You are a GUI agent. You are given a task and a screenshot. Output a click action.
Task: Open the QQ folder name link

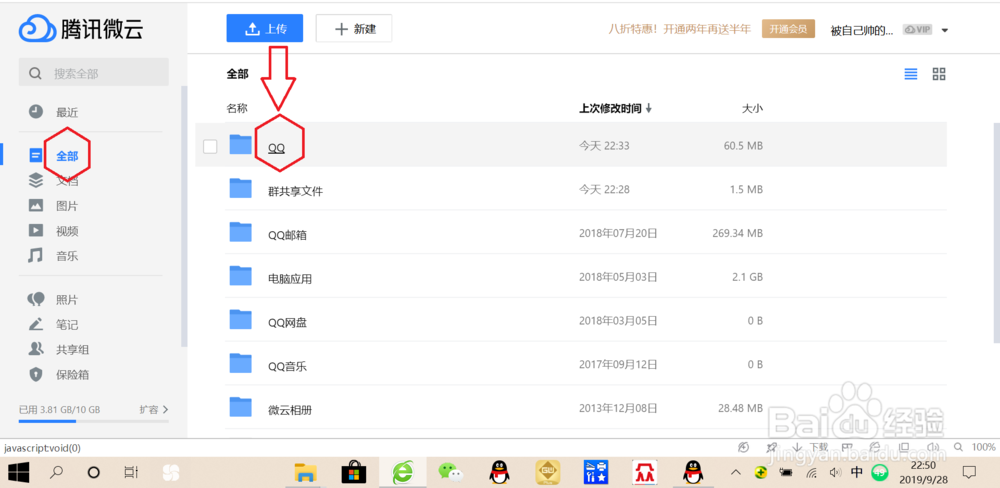[276, 147]
